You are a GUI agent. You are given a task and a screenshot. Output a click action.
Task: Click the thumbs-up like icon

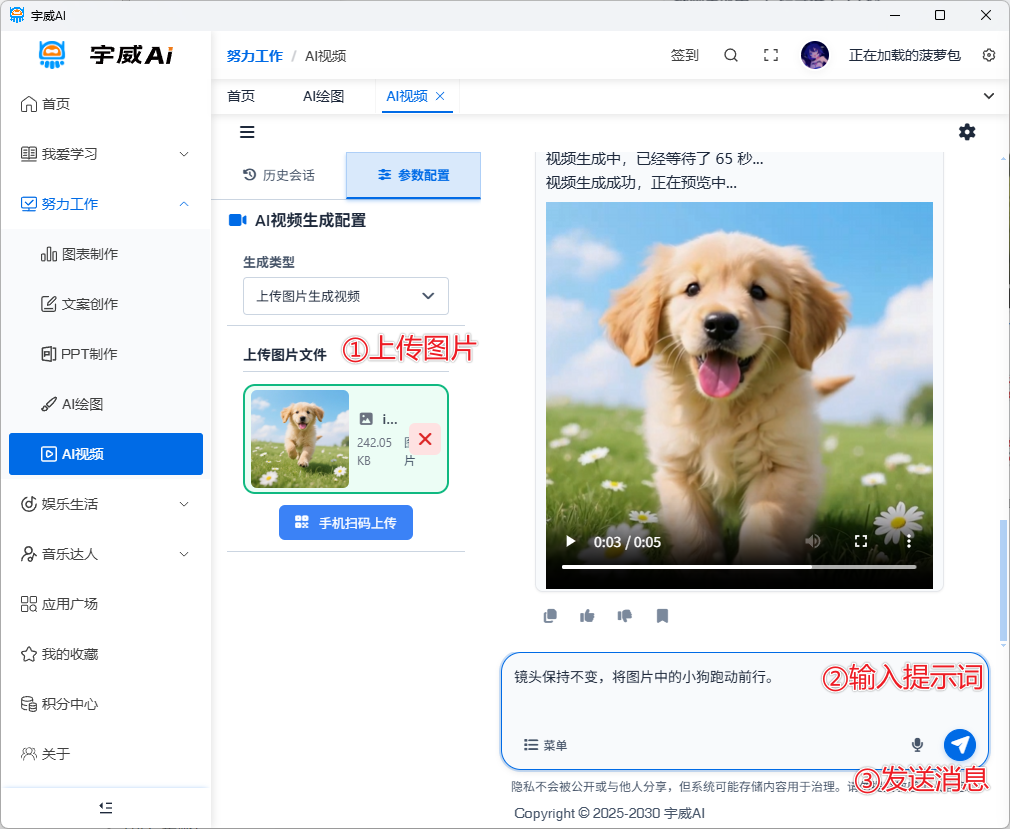click(587, 616)
